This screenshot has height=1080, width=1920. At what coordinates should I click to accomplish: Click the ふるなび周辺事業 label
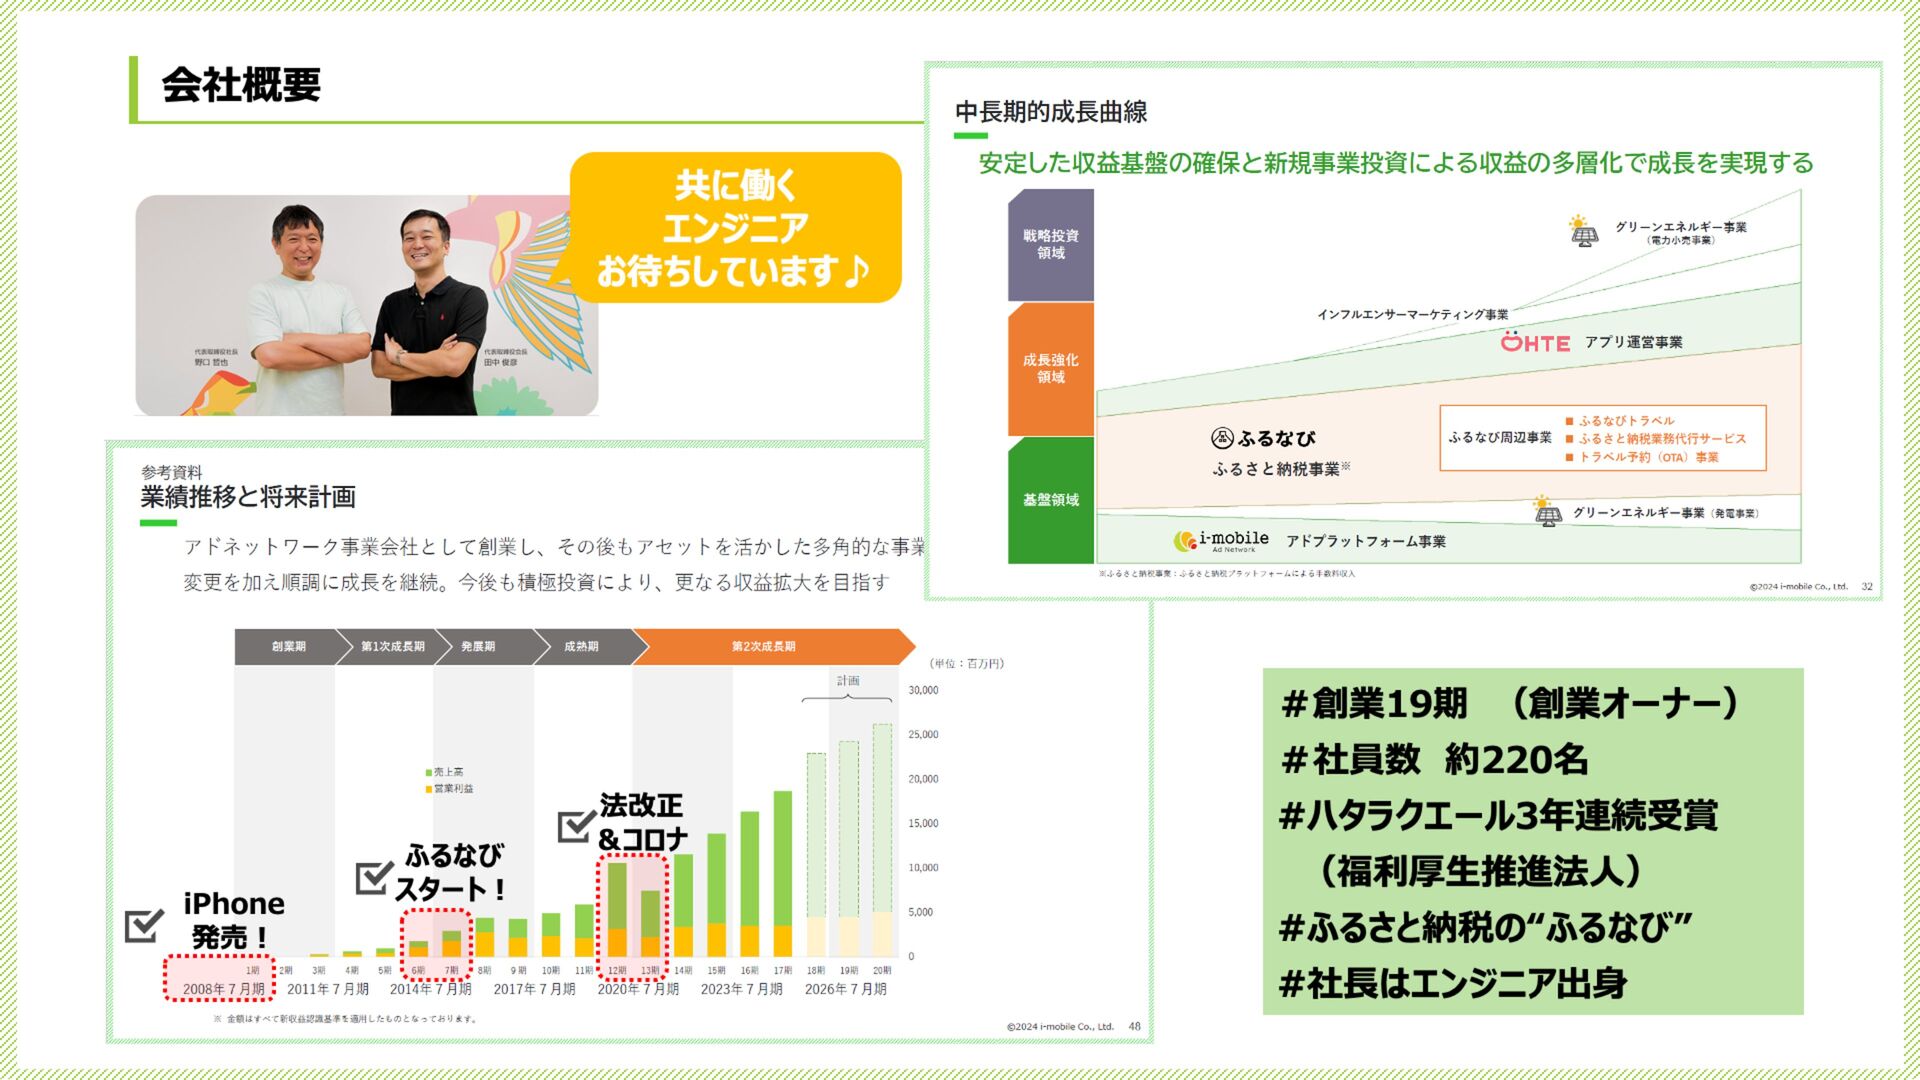(1500, 438)
